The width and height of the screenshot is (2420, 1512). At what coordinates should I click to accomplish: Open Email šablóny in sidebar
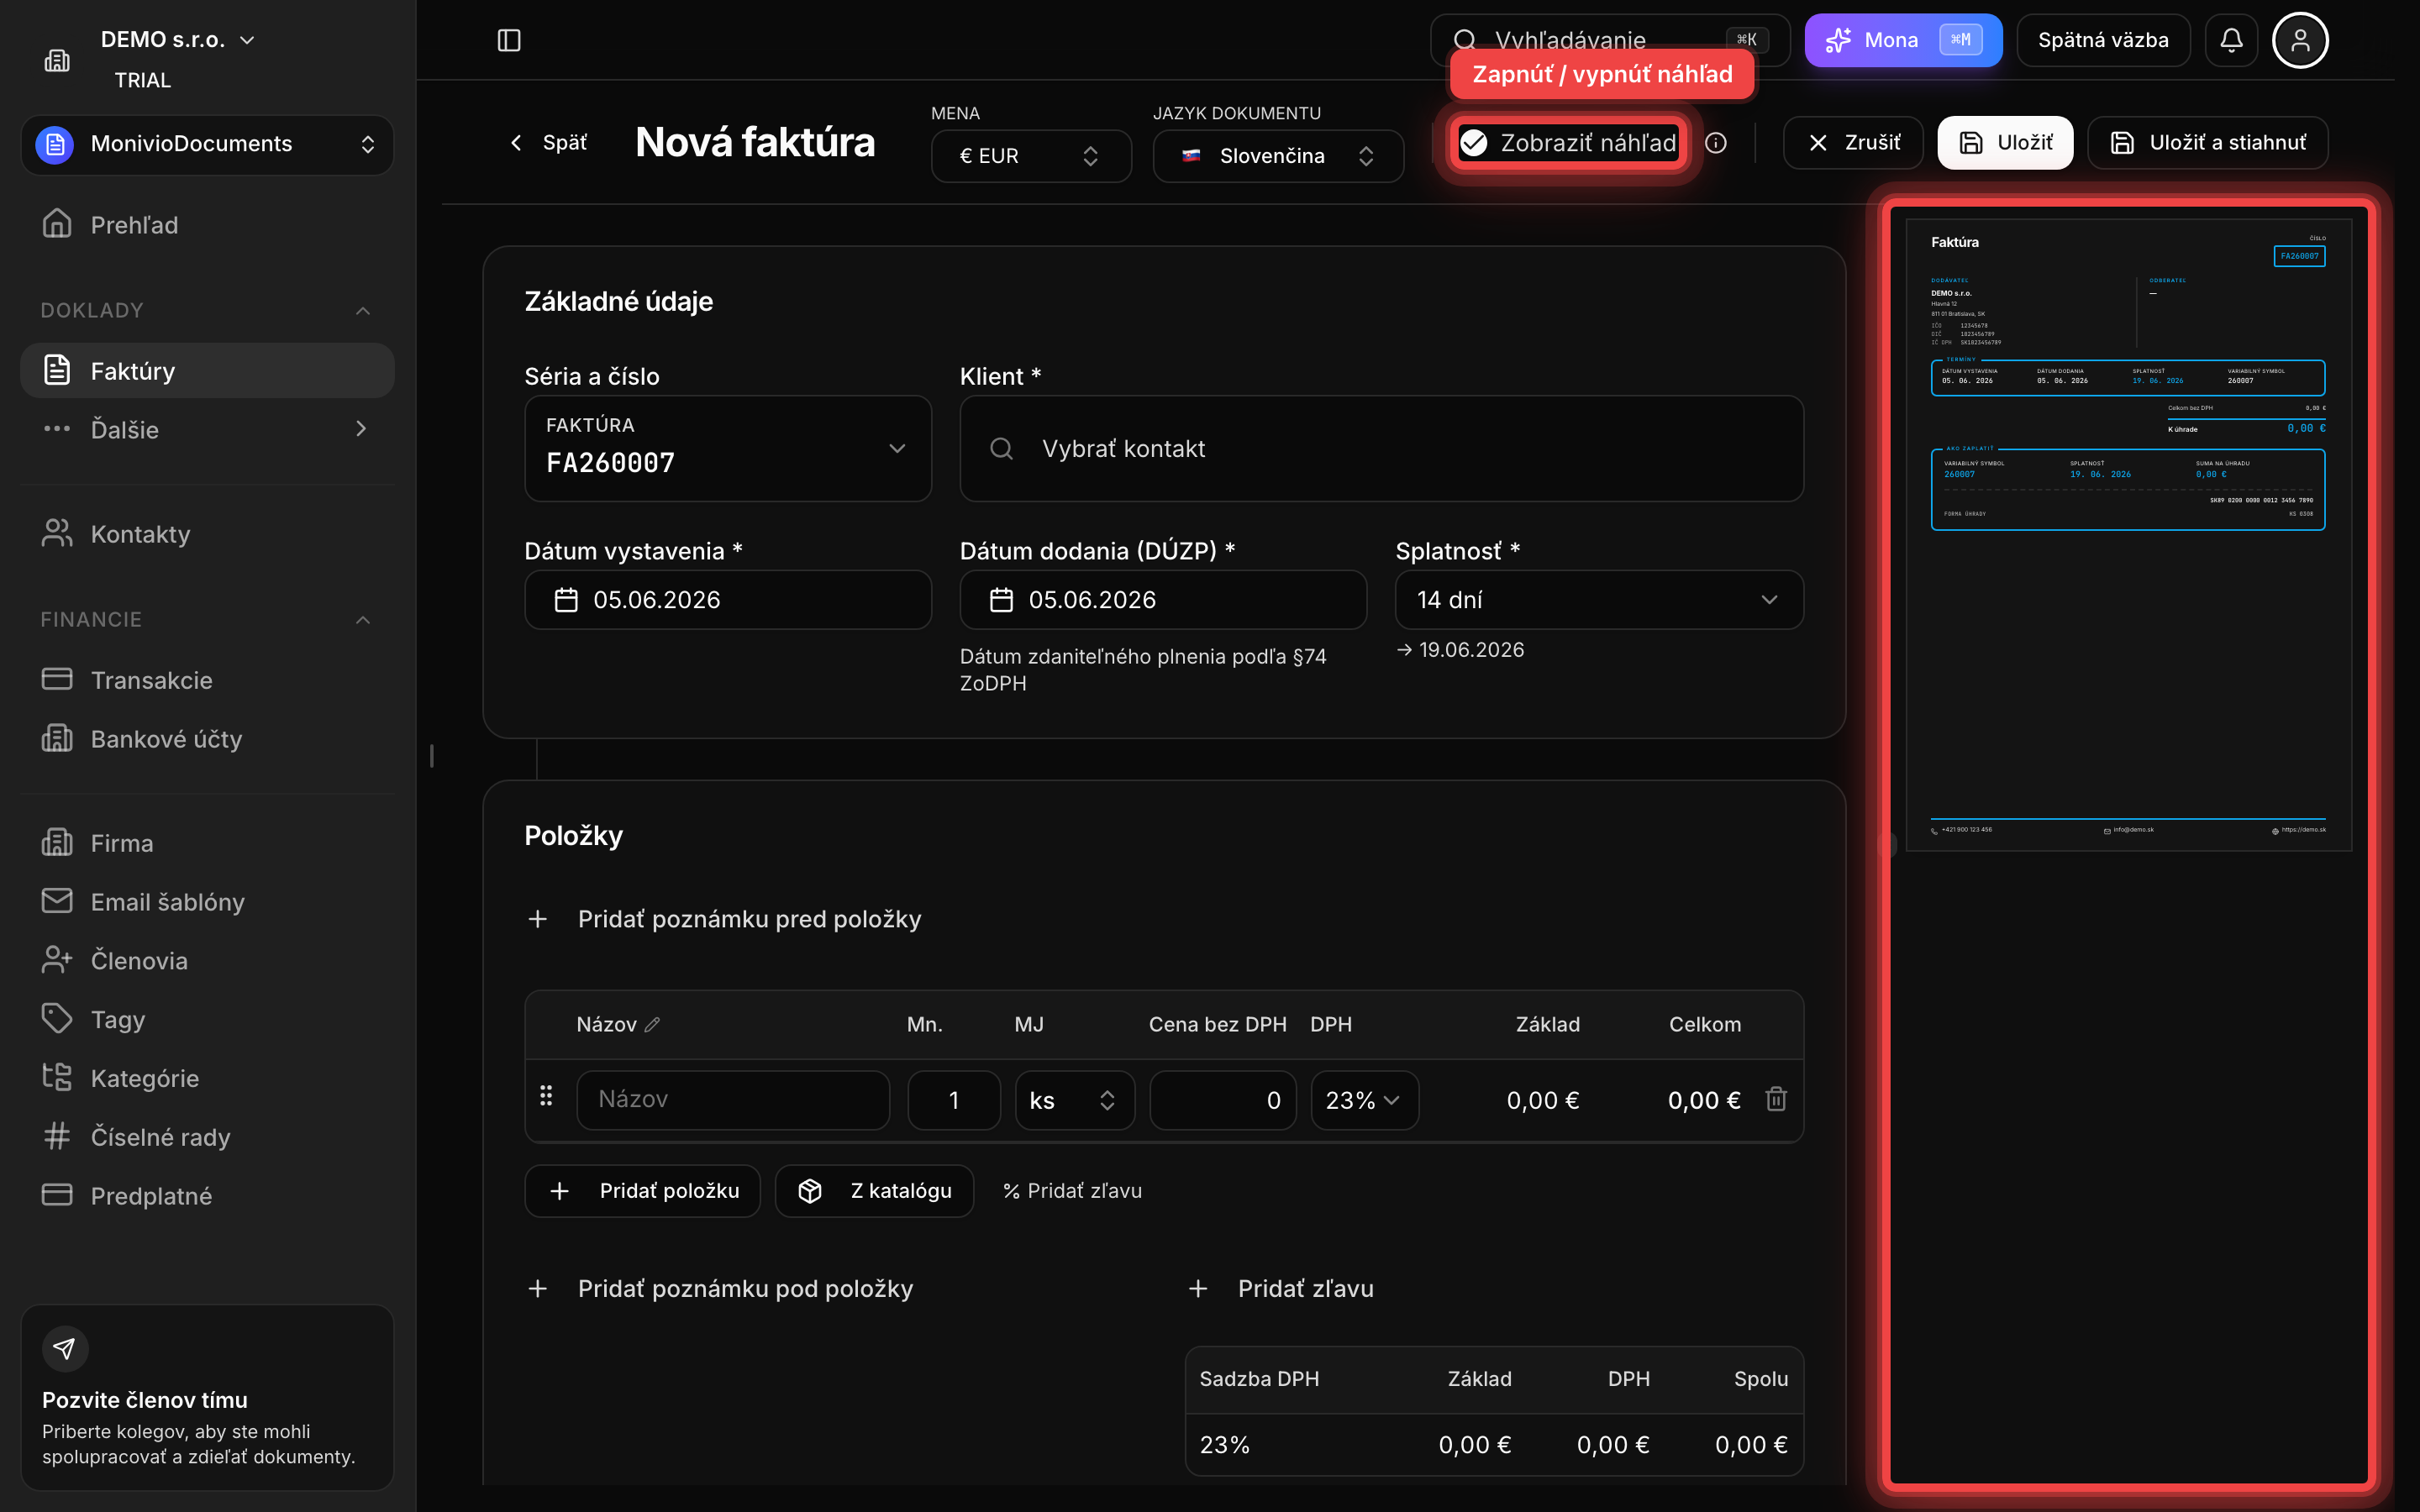tap(207, 902)
